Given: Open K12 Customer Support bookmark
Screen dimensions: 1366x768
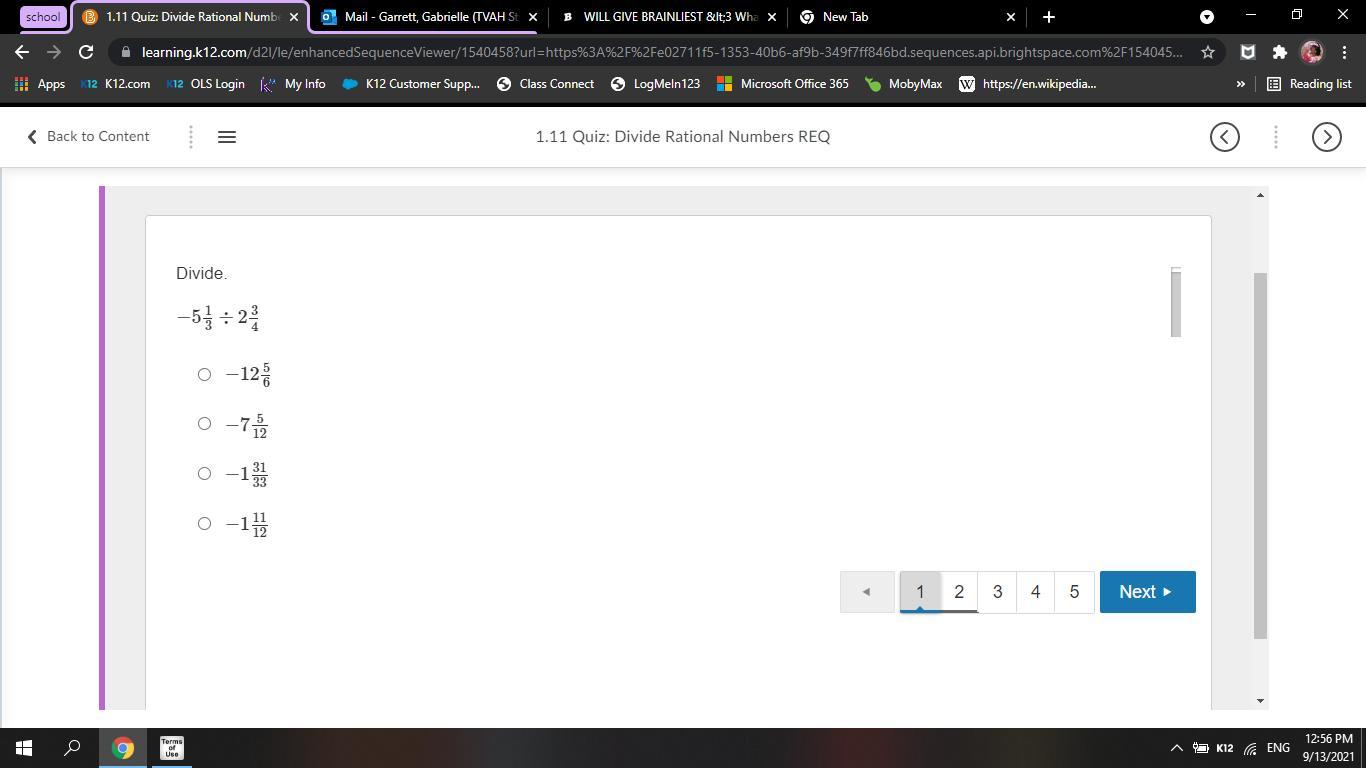Looking at the screenshot, I should [411, 84].
